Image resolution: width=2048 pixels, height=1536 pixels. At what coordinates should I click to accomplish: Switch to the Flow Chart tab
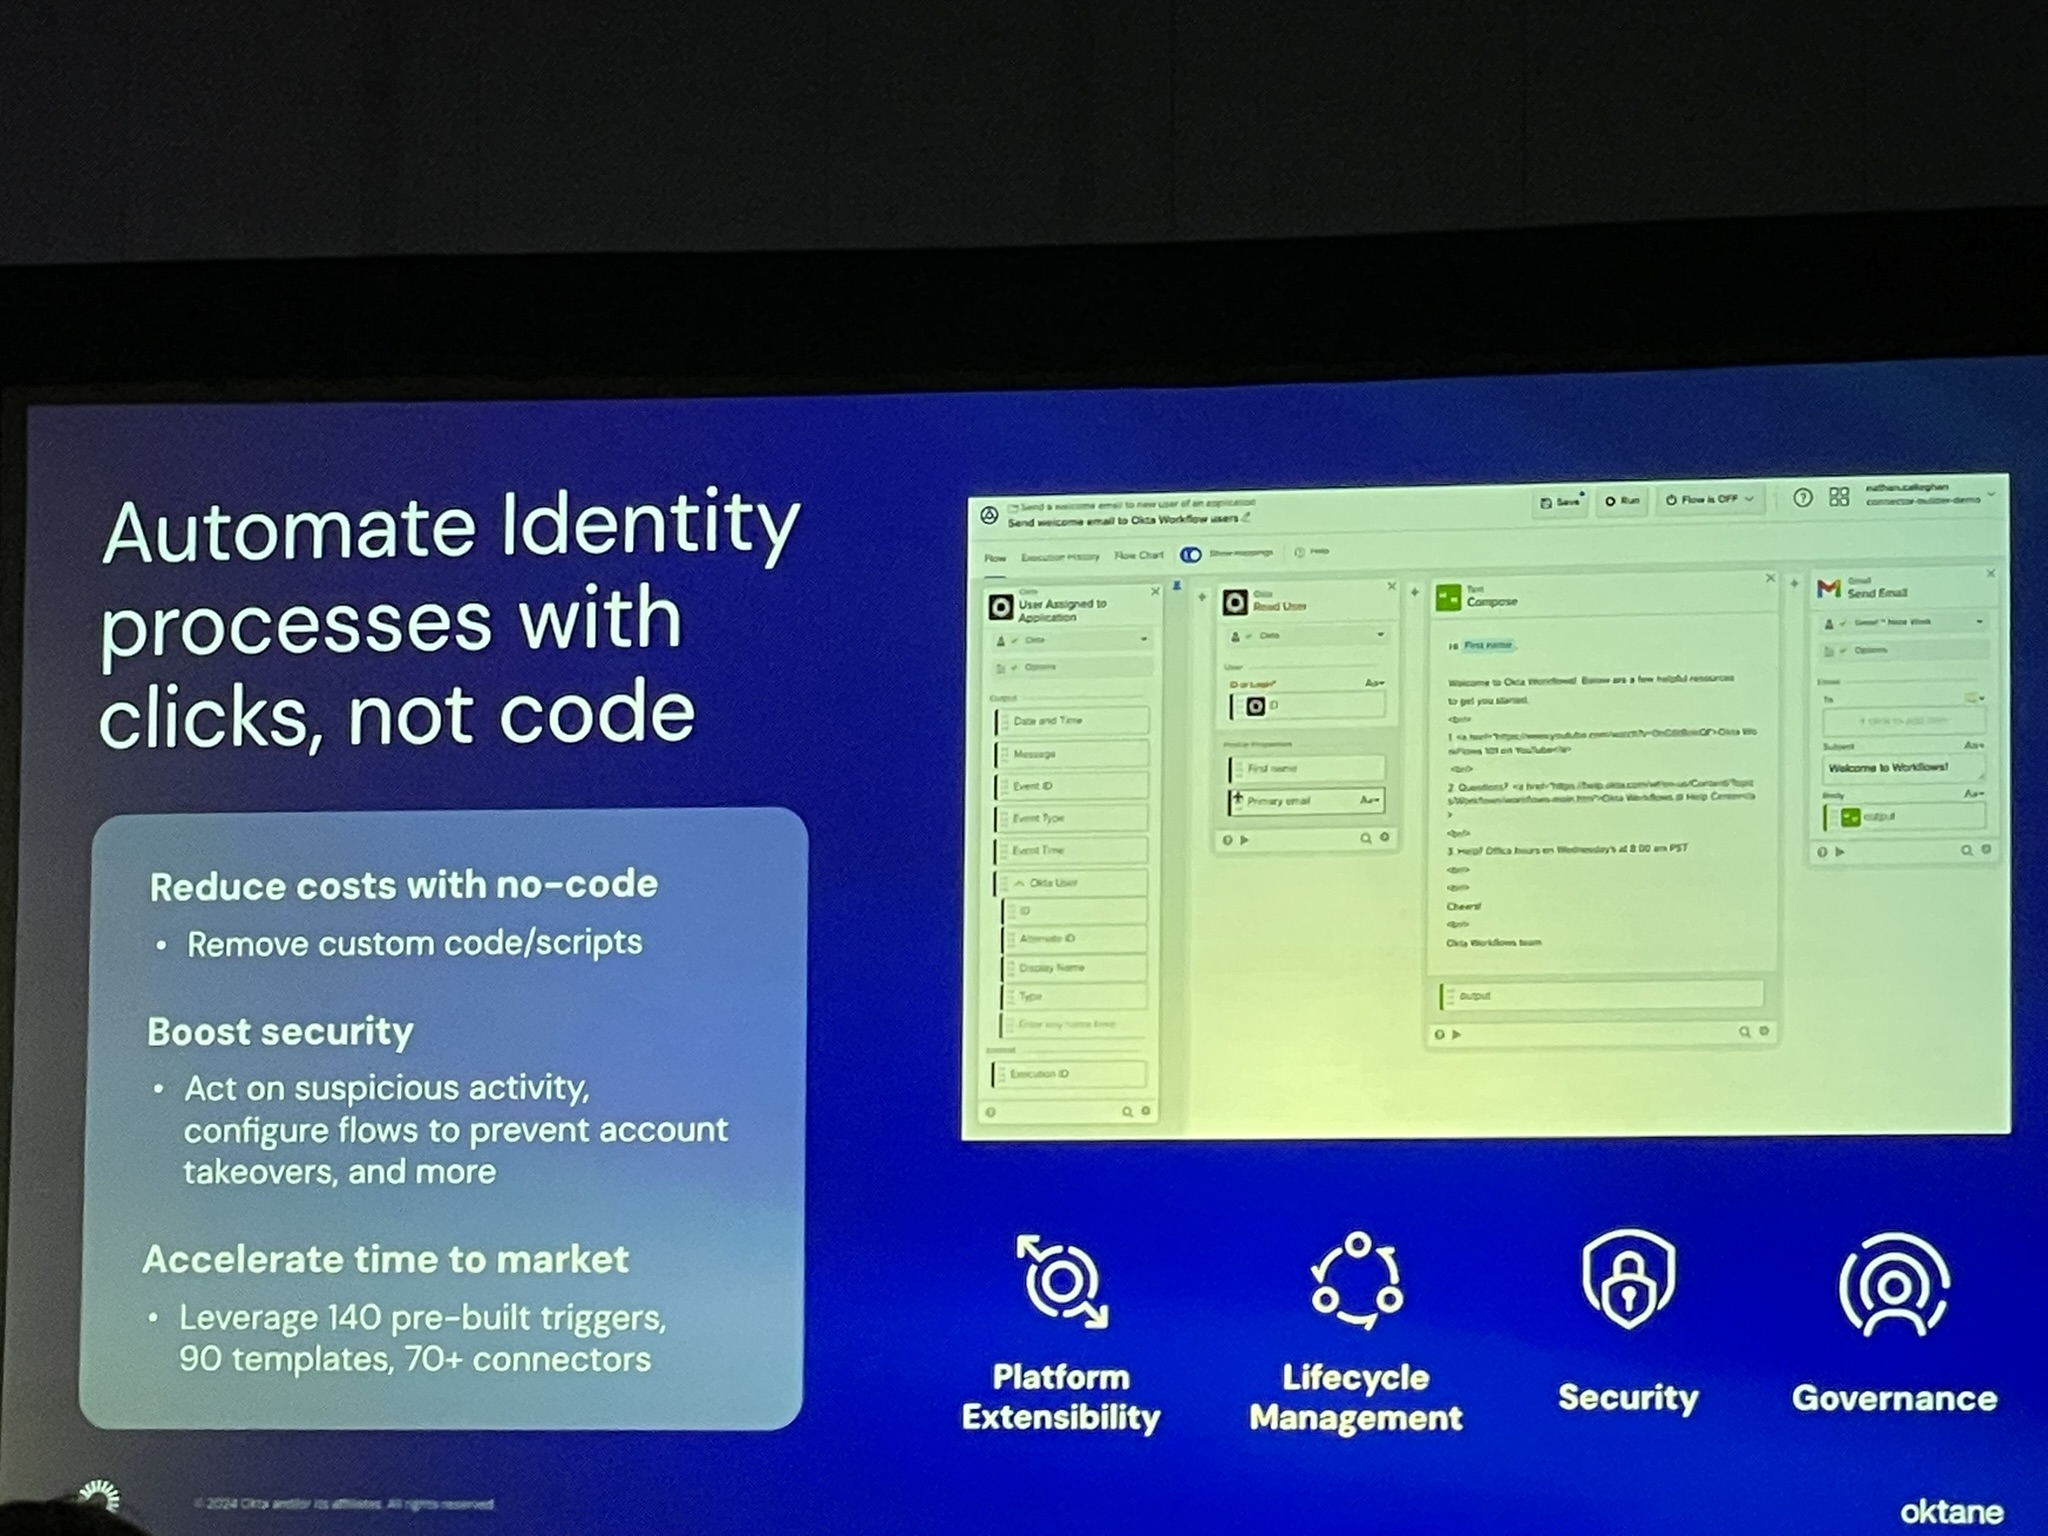(1138, 555)
